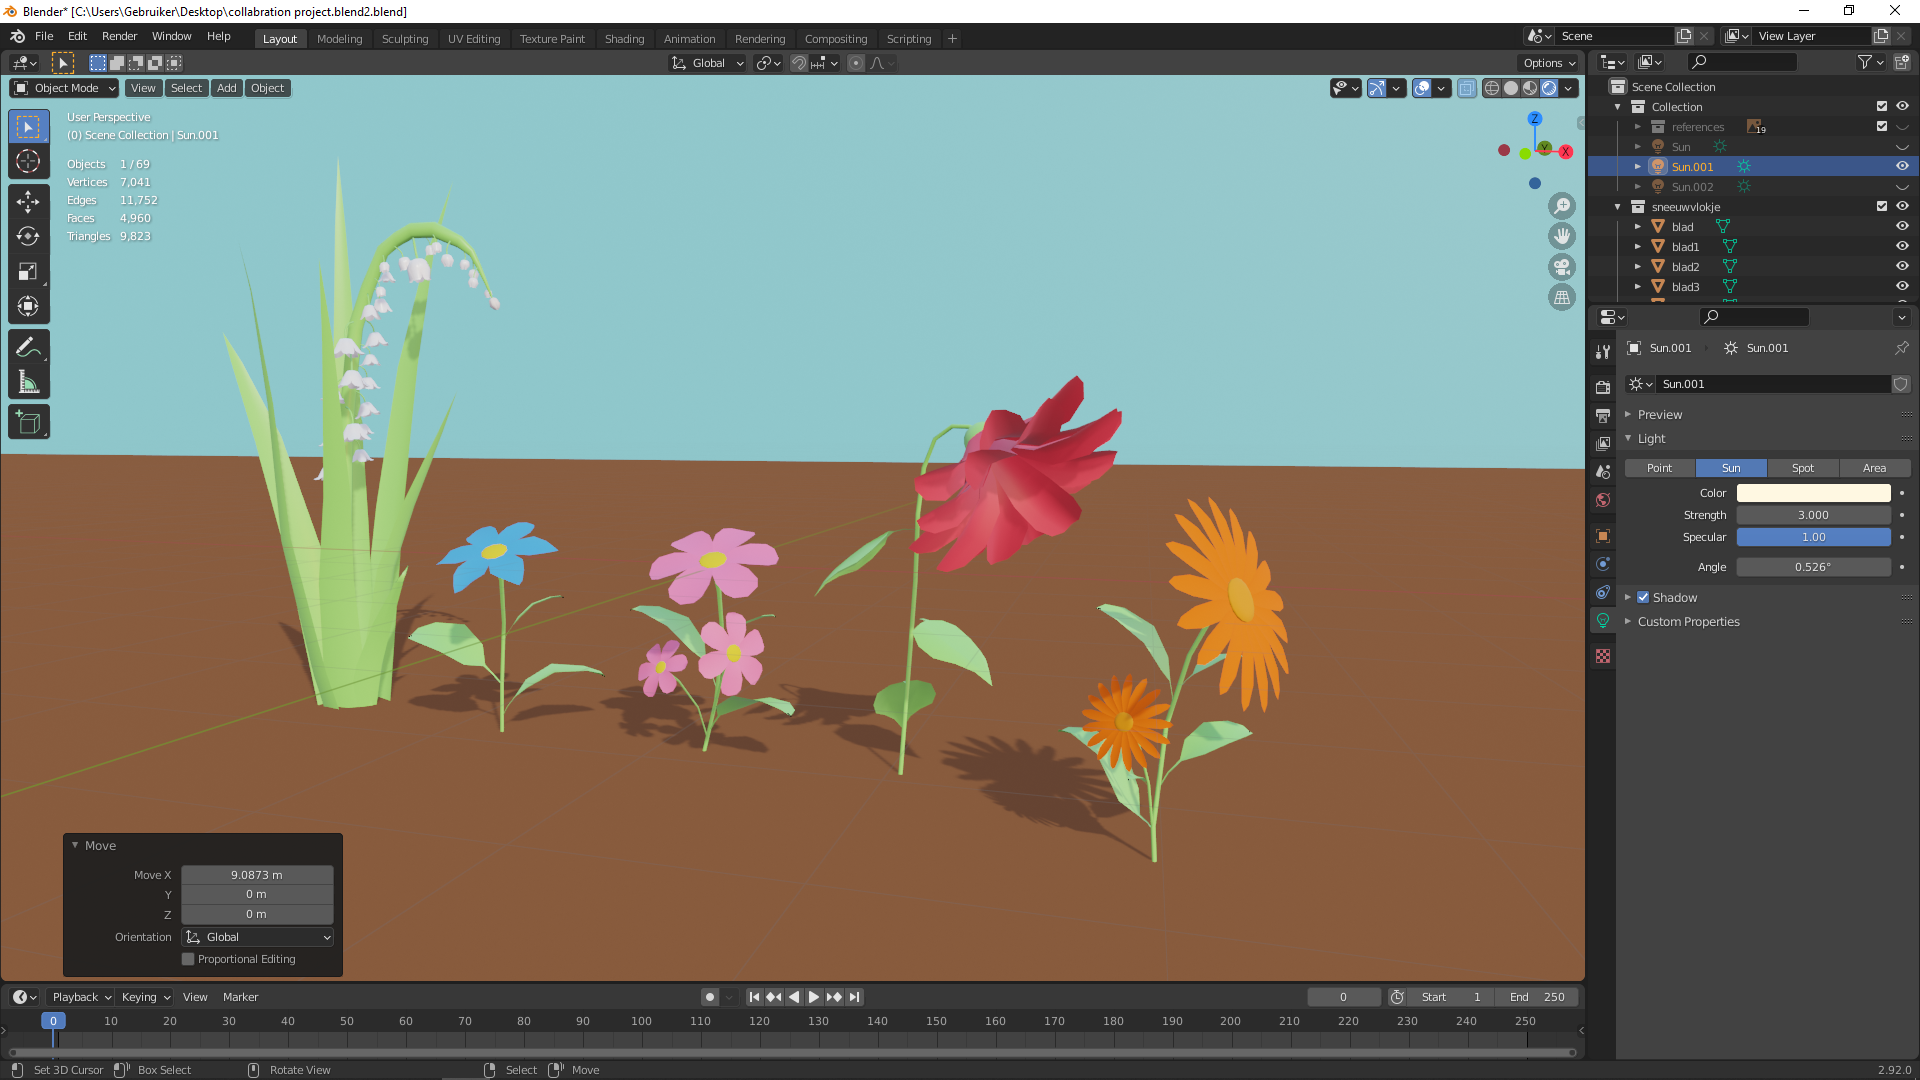Click the Add Cube tool
This screenshot has height=1080, width=1920.
[28, 423]
